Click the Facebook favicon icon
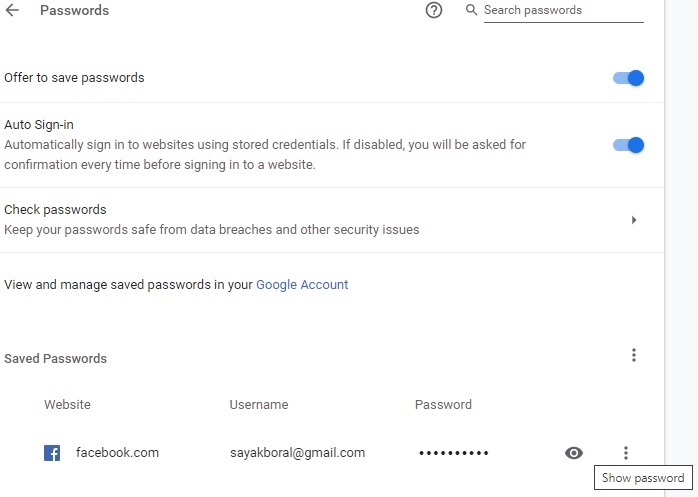 52,453
